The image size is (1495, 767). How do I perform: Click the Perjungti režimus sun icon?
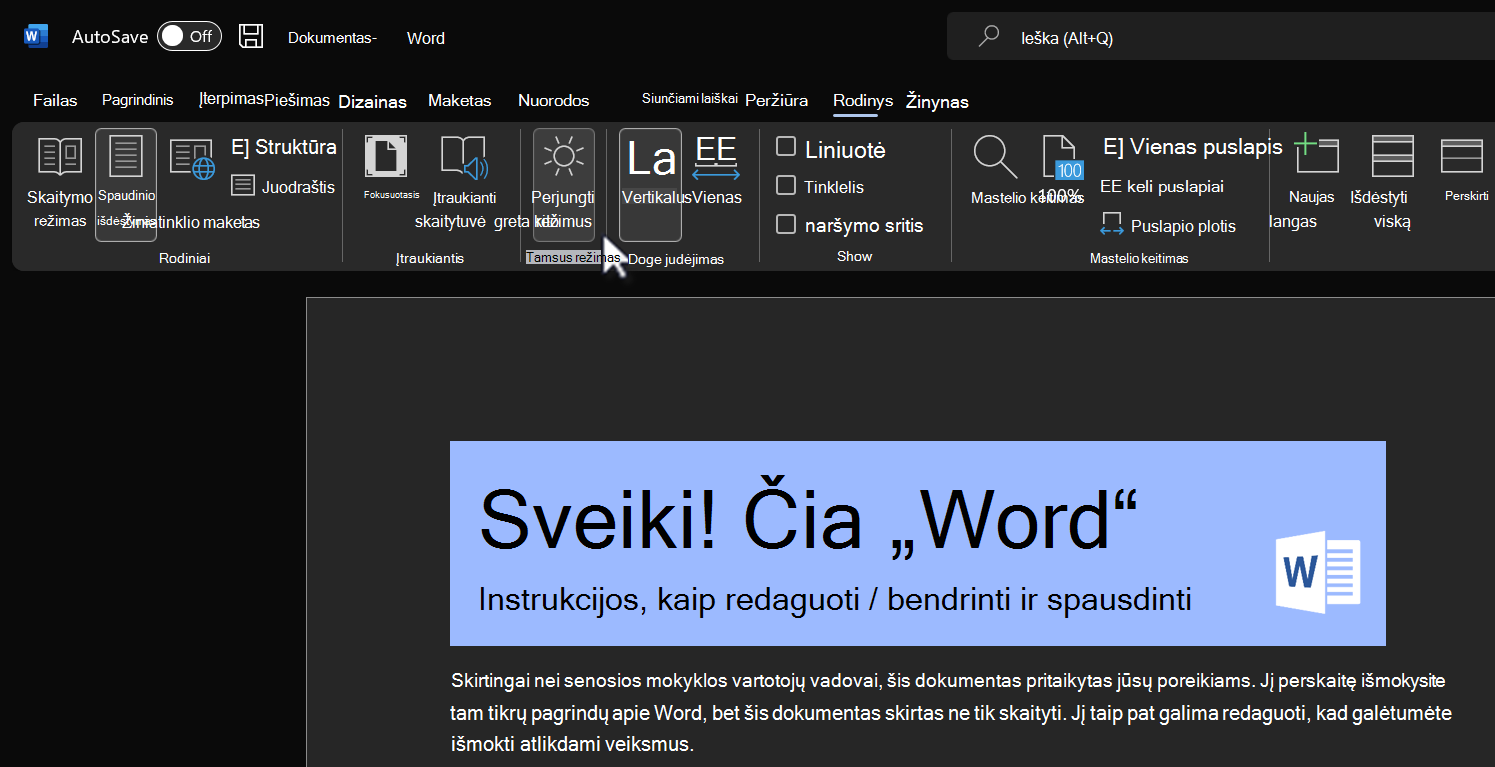(563, 156)
